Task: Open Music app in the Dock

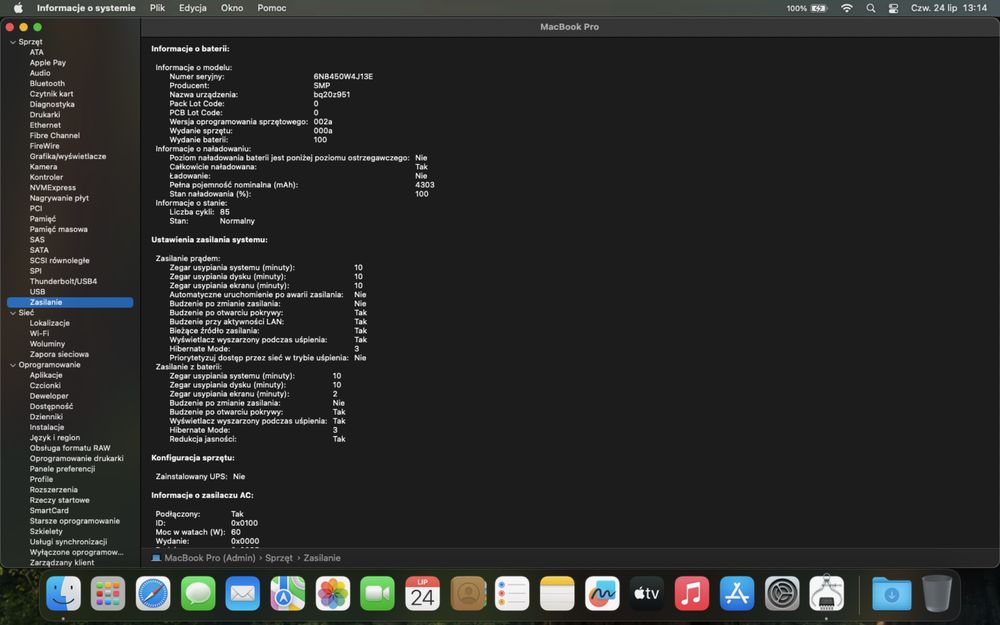Action: coord(692,594)
